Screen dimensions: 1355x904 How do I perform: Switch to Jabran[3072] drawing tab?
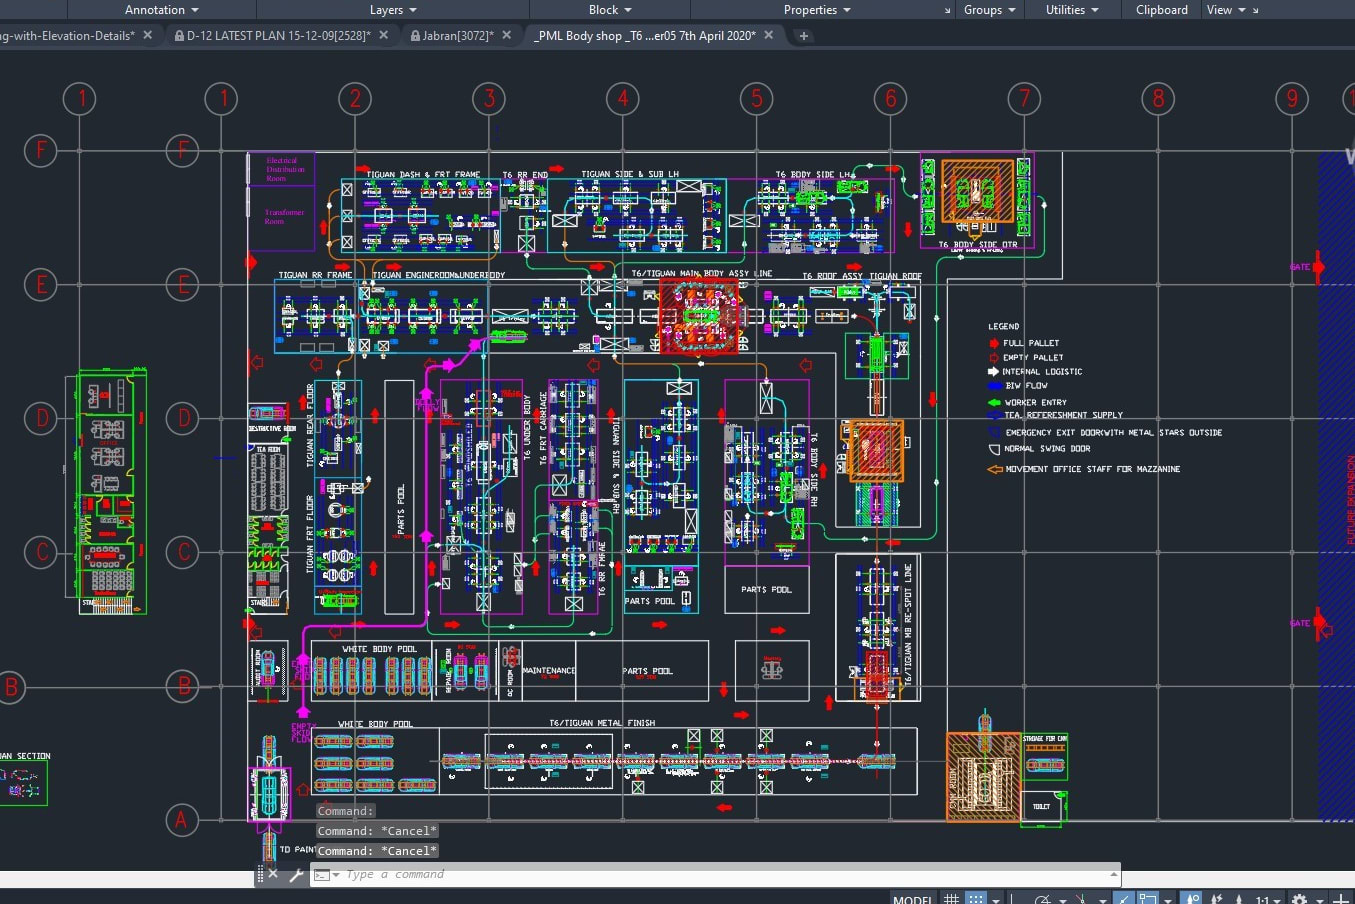pyautogui.click(x=458, y=35)
